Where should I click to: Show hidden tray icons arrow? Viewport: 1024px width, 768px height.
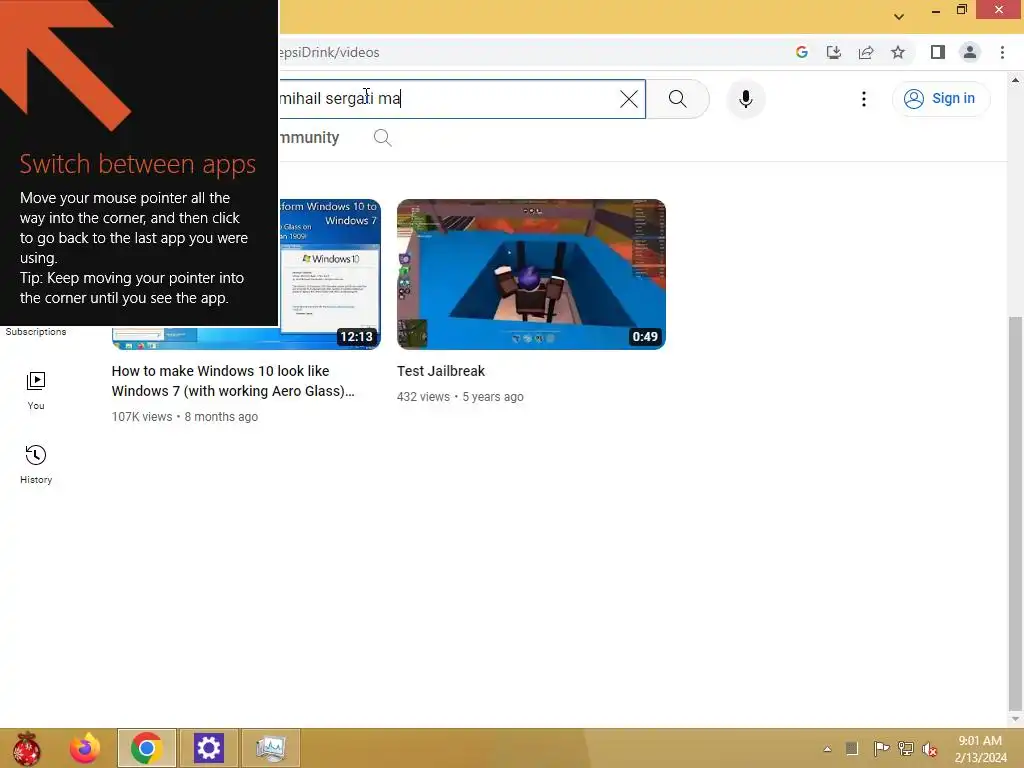827,749
